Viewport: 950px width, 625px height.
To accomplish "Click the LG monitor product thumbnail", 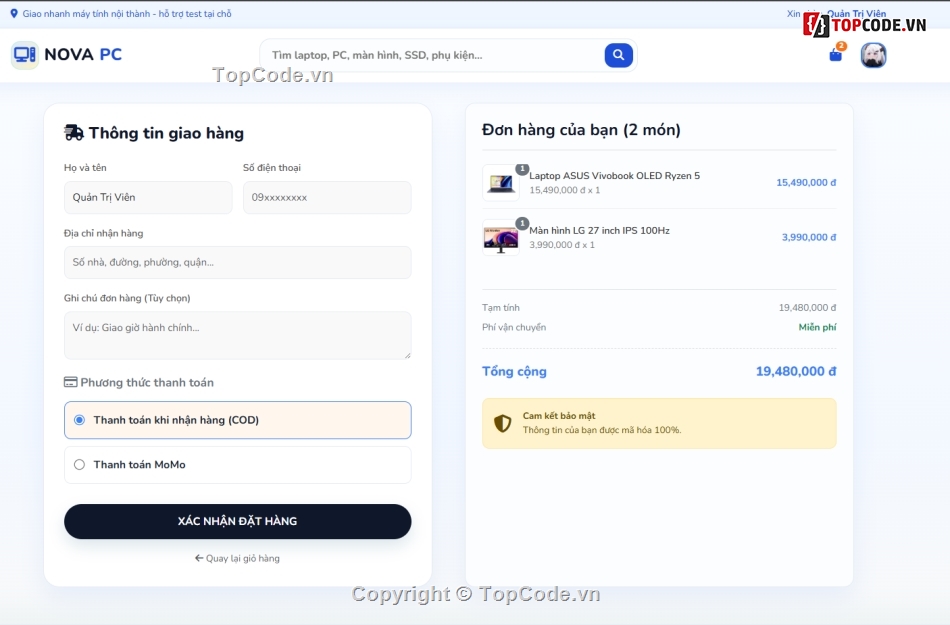I will coord(501,237).
